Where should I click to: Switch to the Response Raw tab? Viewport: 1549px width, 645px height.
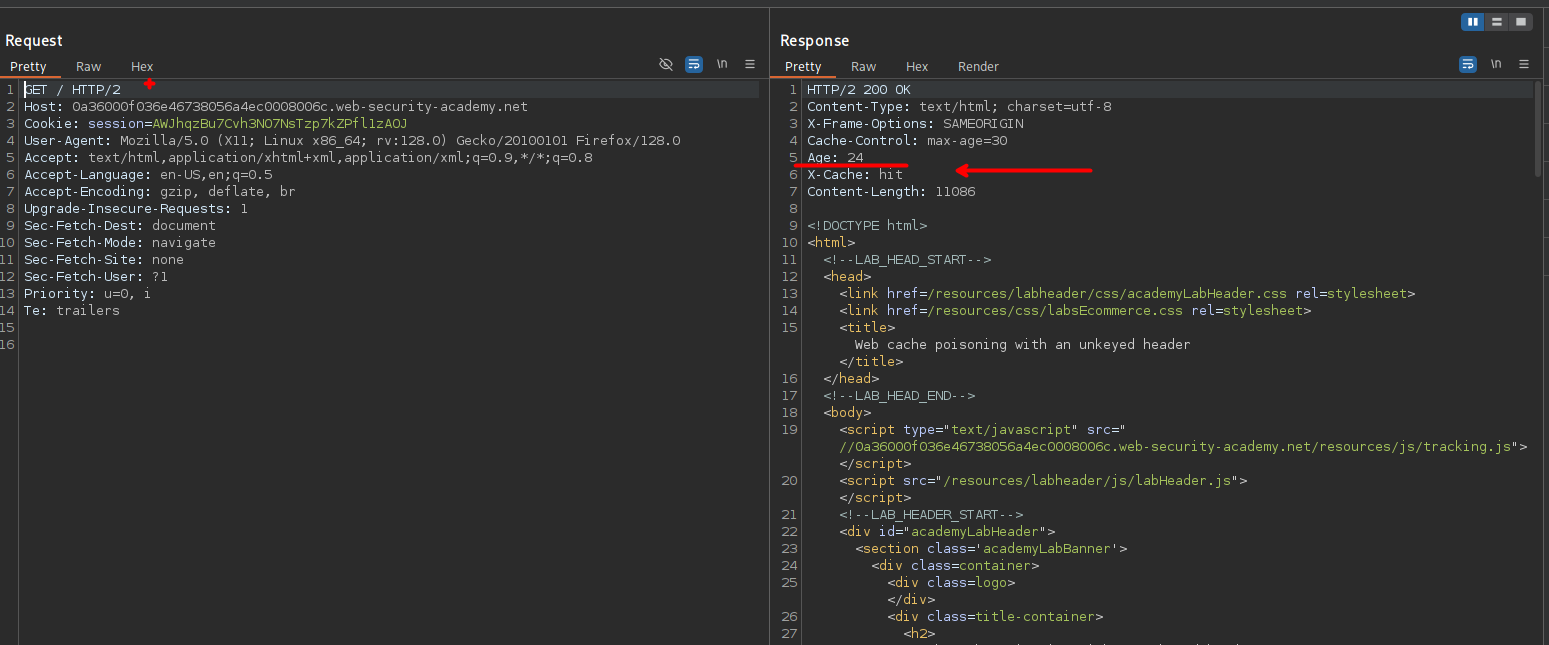coord(864,67)
